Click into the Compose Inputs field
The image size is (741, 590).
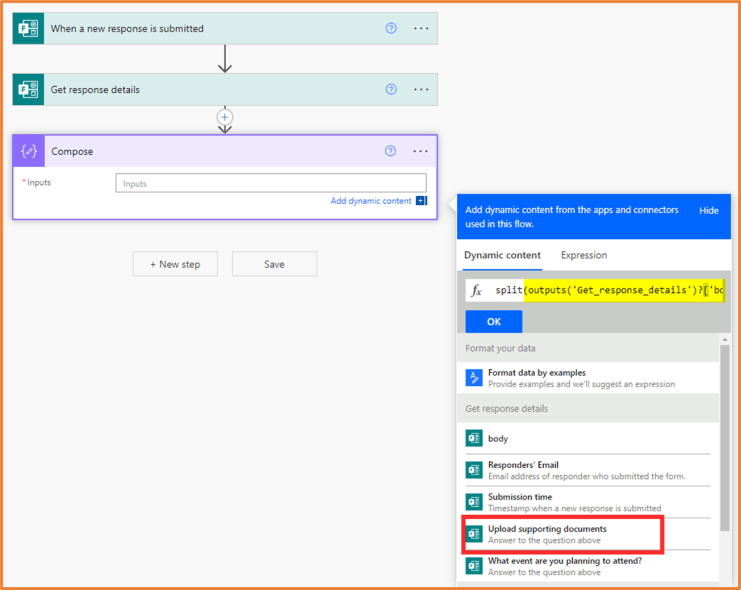click(x=271, y=183)
